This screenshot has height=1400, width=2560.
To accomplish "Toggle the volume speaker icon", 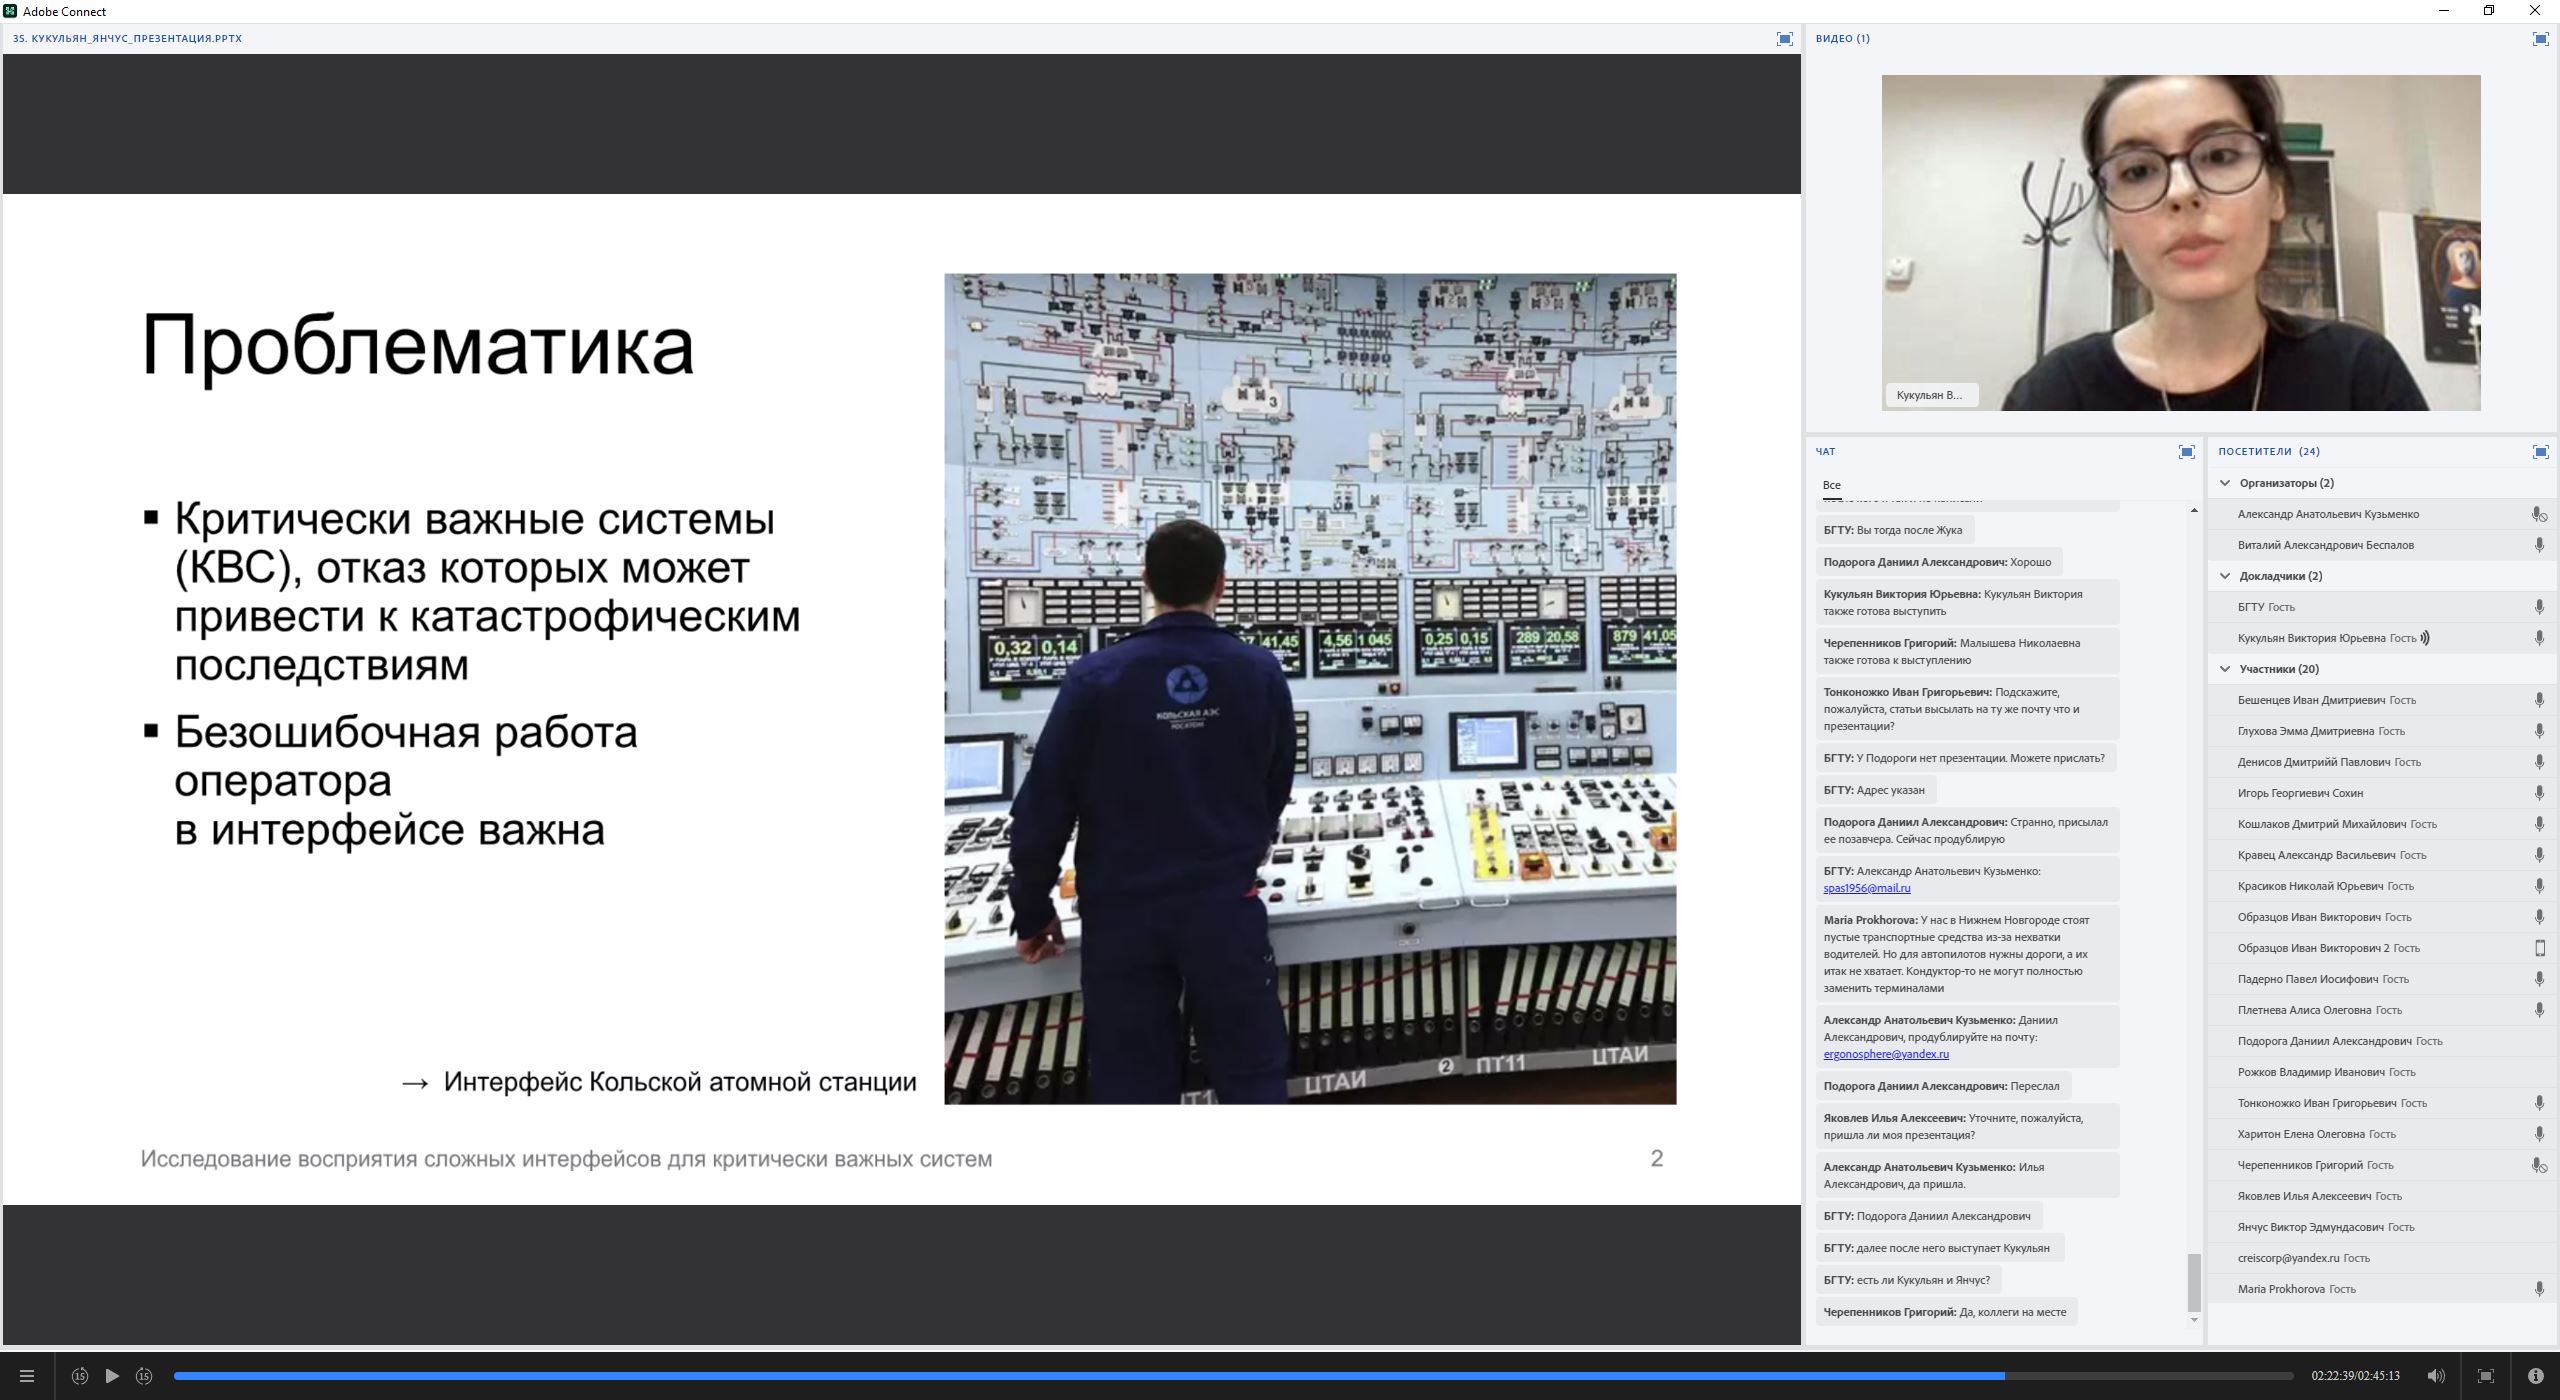I will [2436, 1376].
